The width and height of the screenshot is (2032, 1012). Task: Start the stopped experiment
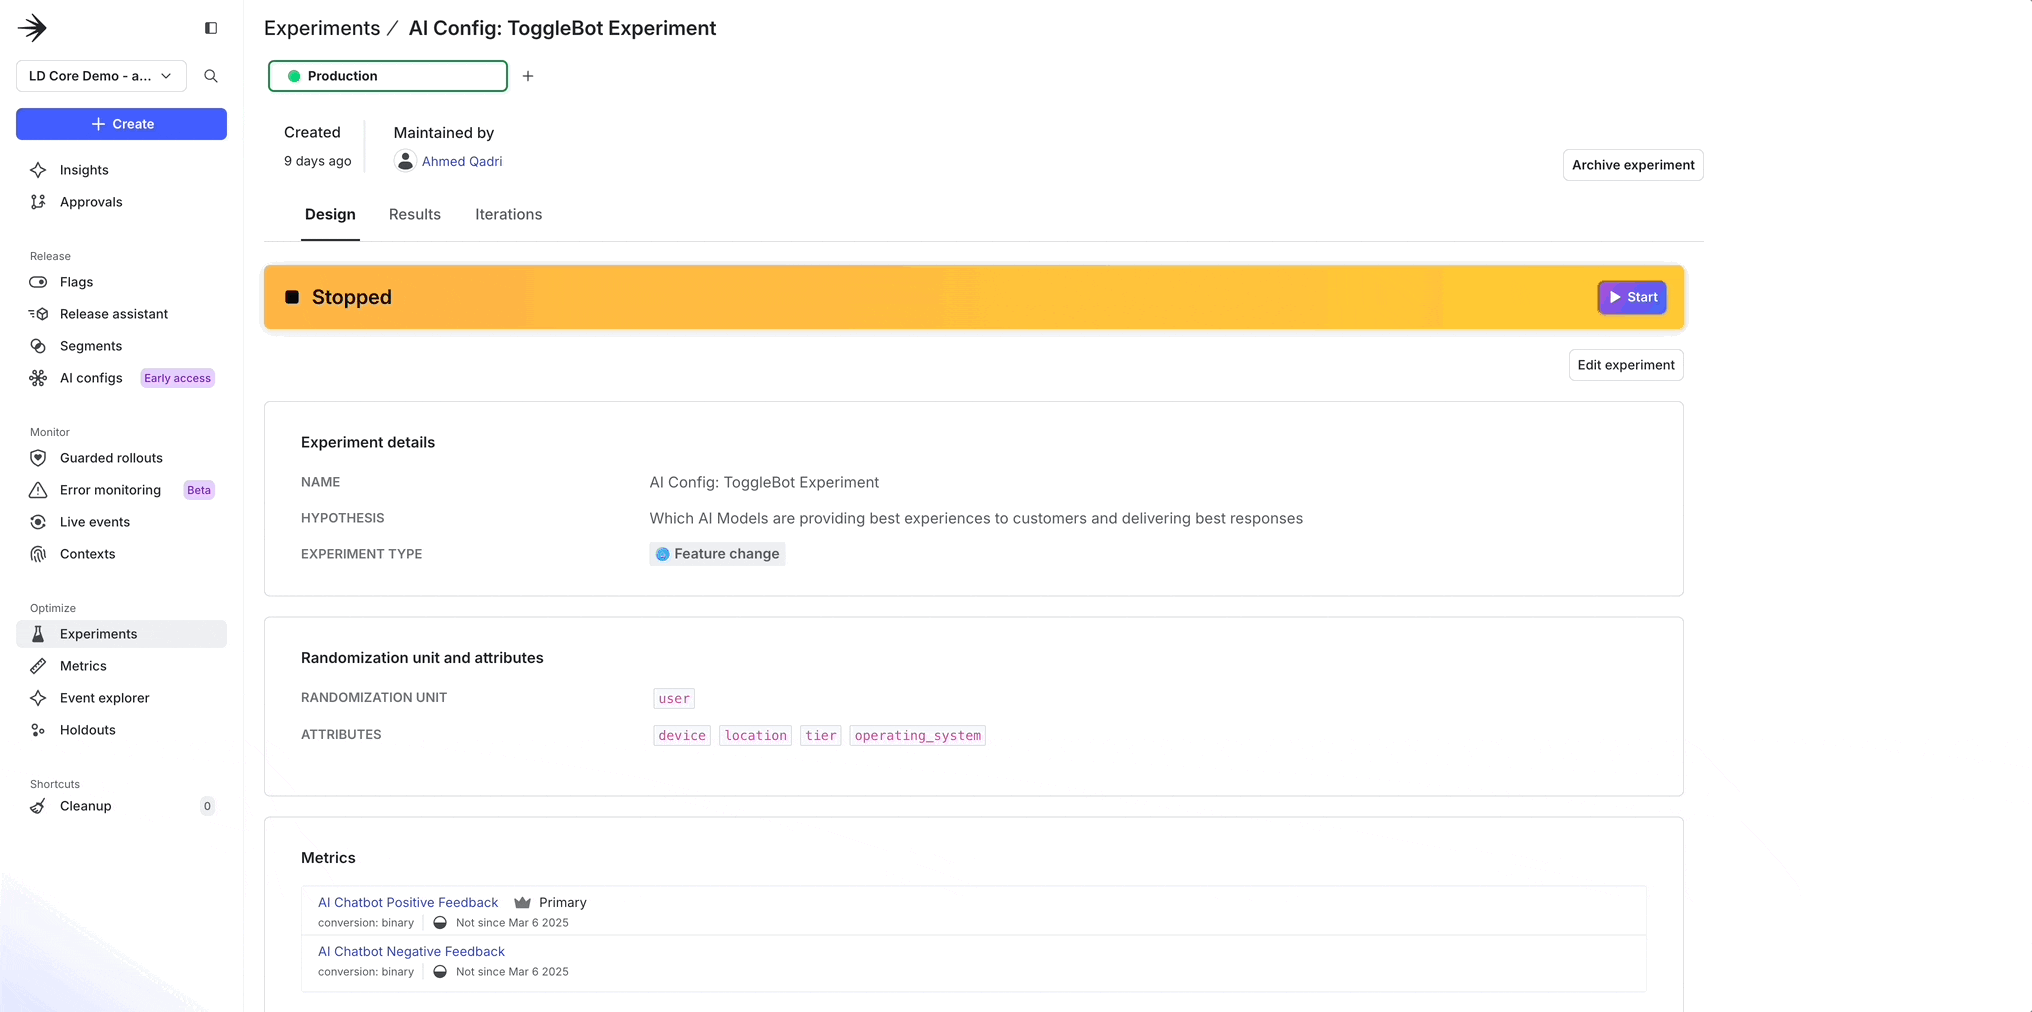[1631, 297]
